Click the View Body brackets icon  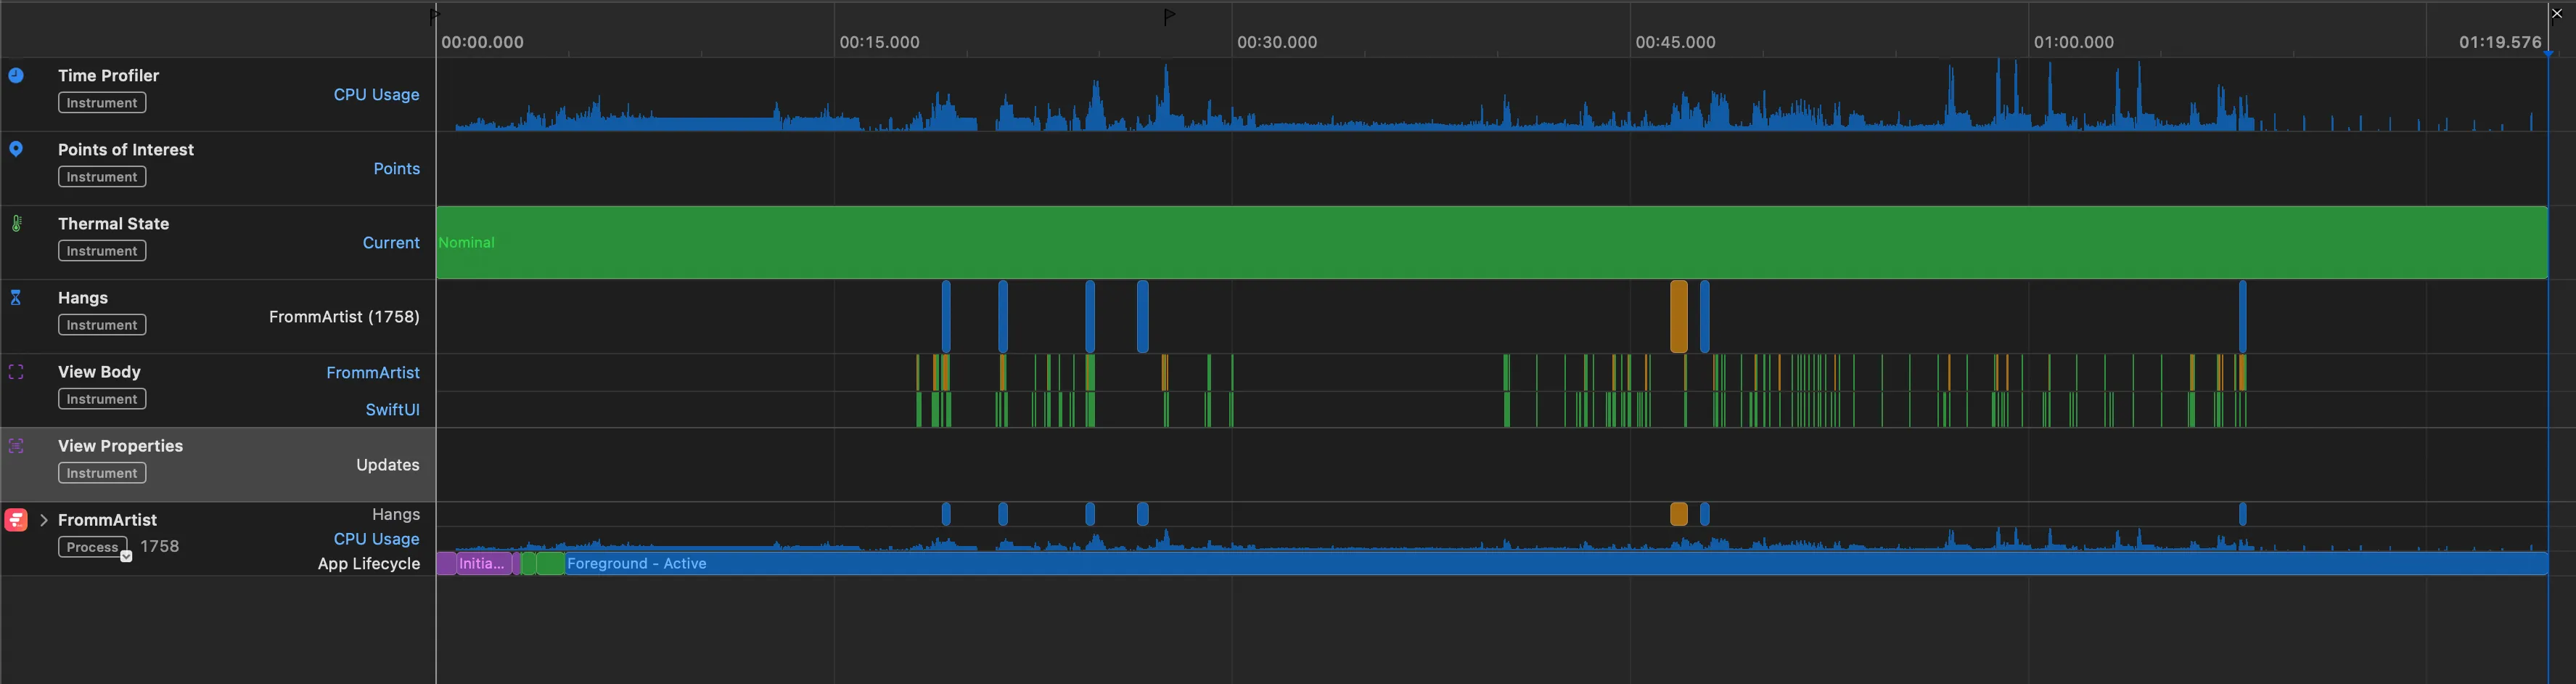[x=16, y=371]
